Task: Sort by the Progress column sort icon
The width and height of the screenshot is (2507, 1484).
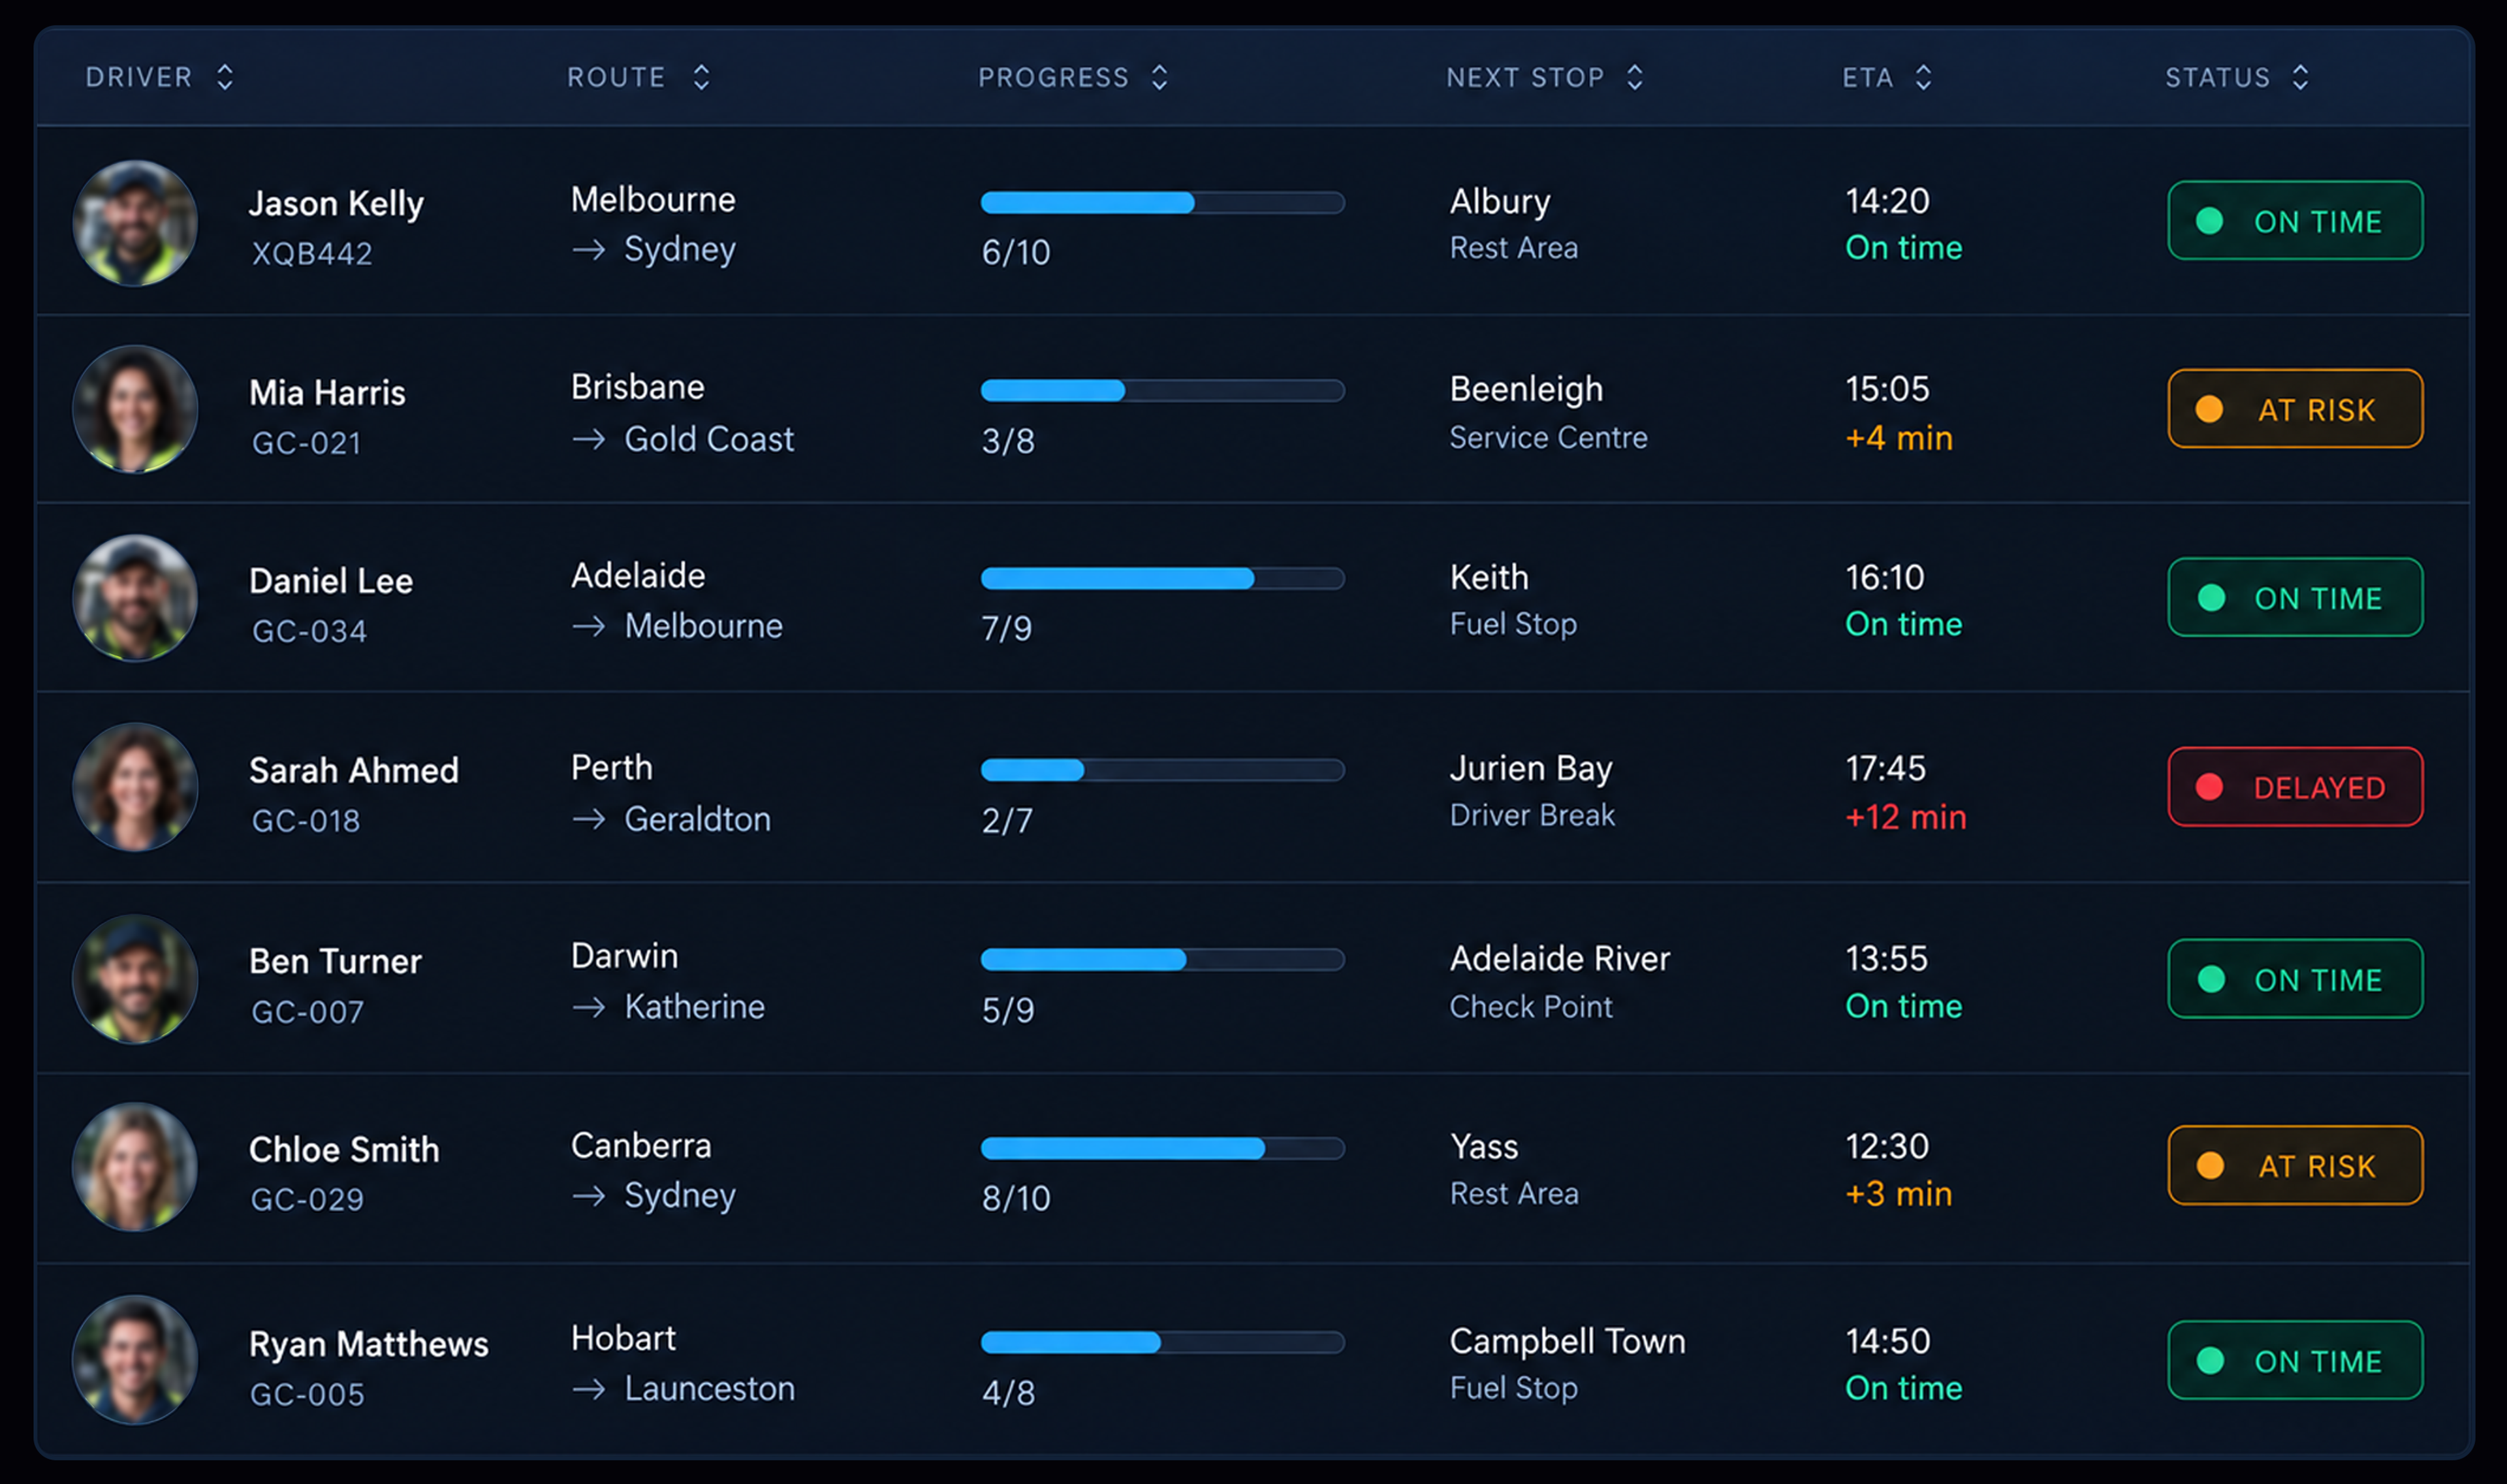Action: [1160, 77]
